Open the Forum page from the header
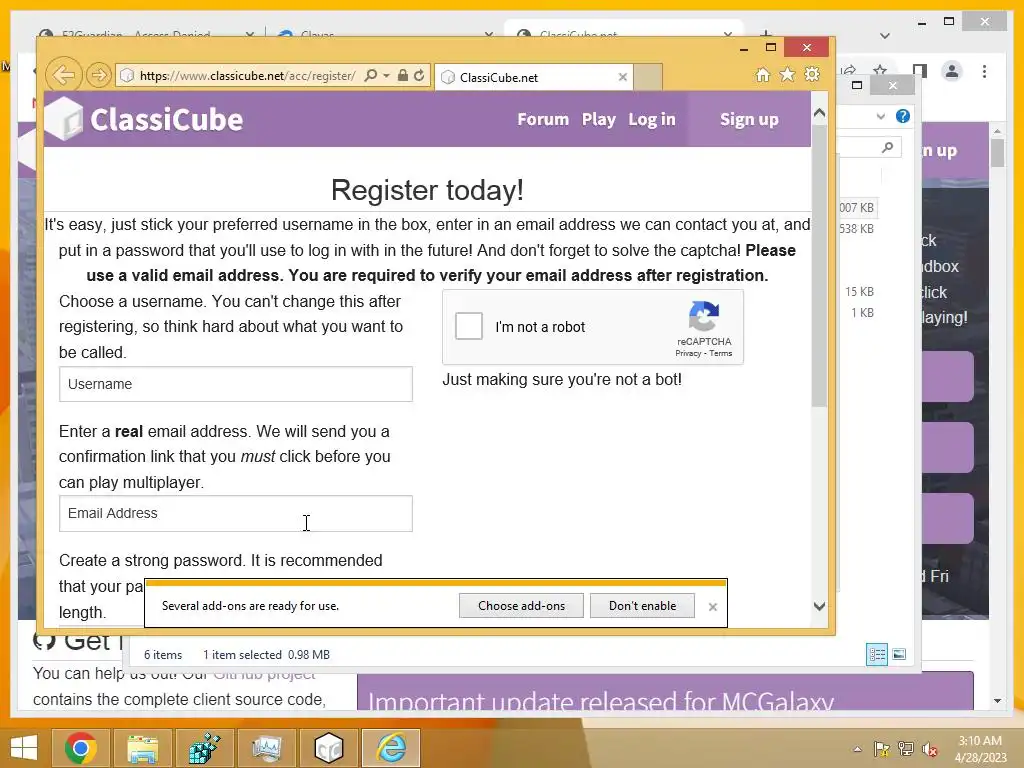The image size is (1024, 768). click(543, 120)
